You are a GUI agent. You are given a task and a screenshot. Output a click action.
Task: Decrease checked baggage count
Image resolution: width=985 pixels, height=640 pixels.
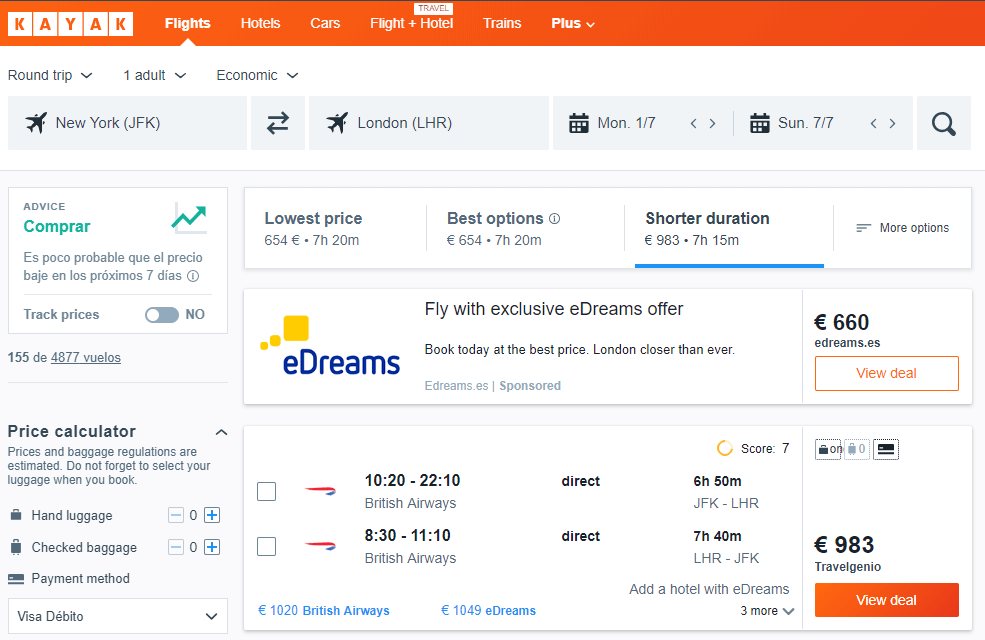(176, 548)
